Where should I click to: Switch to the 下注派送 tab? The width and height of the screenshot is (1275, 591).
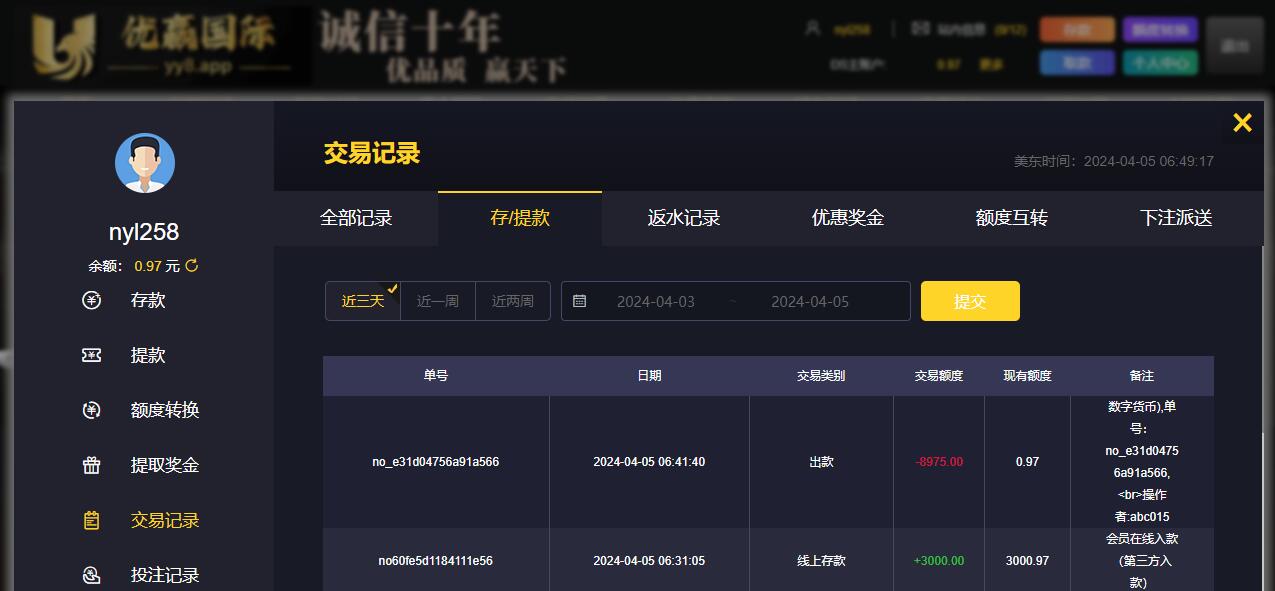(1176, 218)
